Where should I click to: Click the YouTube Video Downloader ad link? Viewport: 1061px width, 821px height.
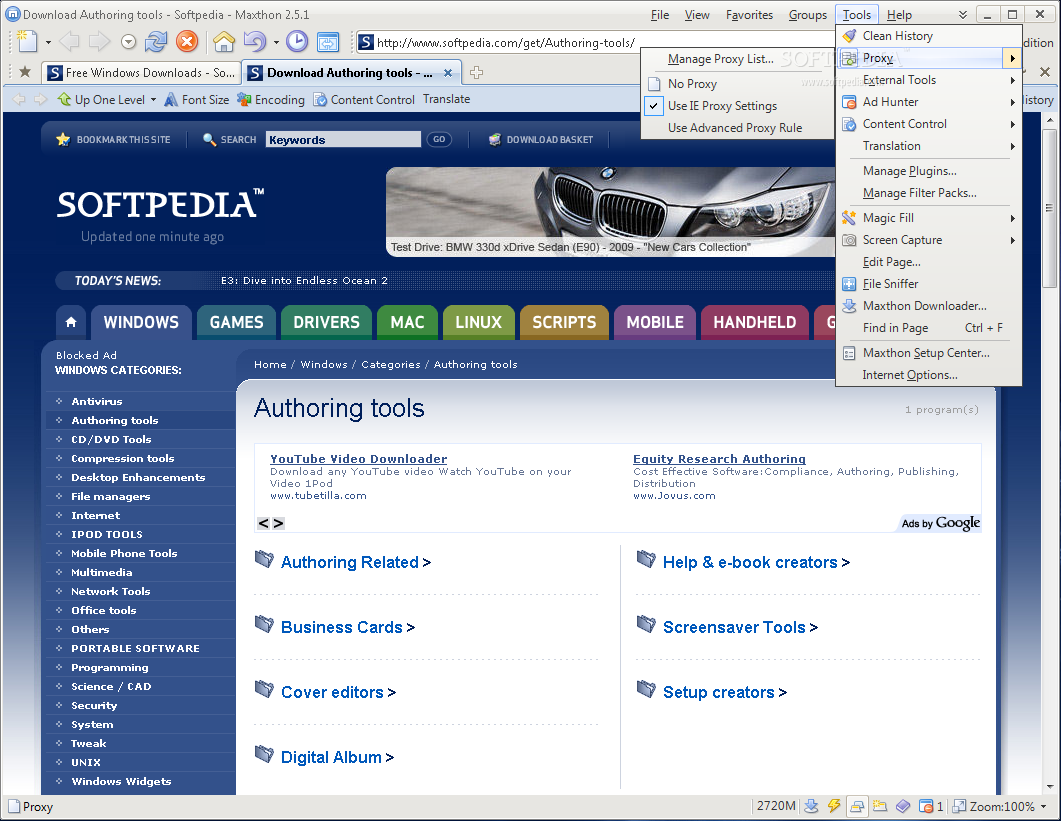[359, 459]
